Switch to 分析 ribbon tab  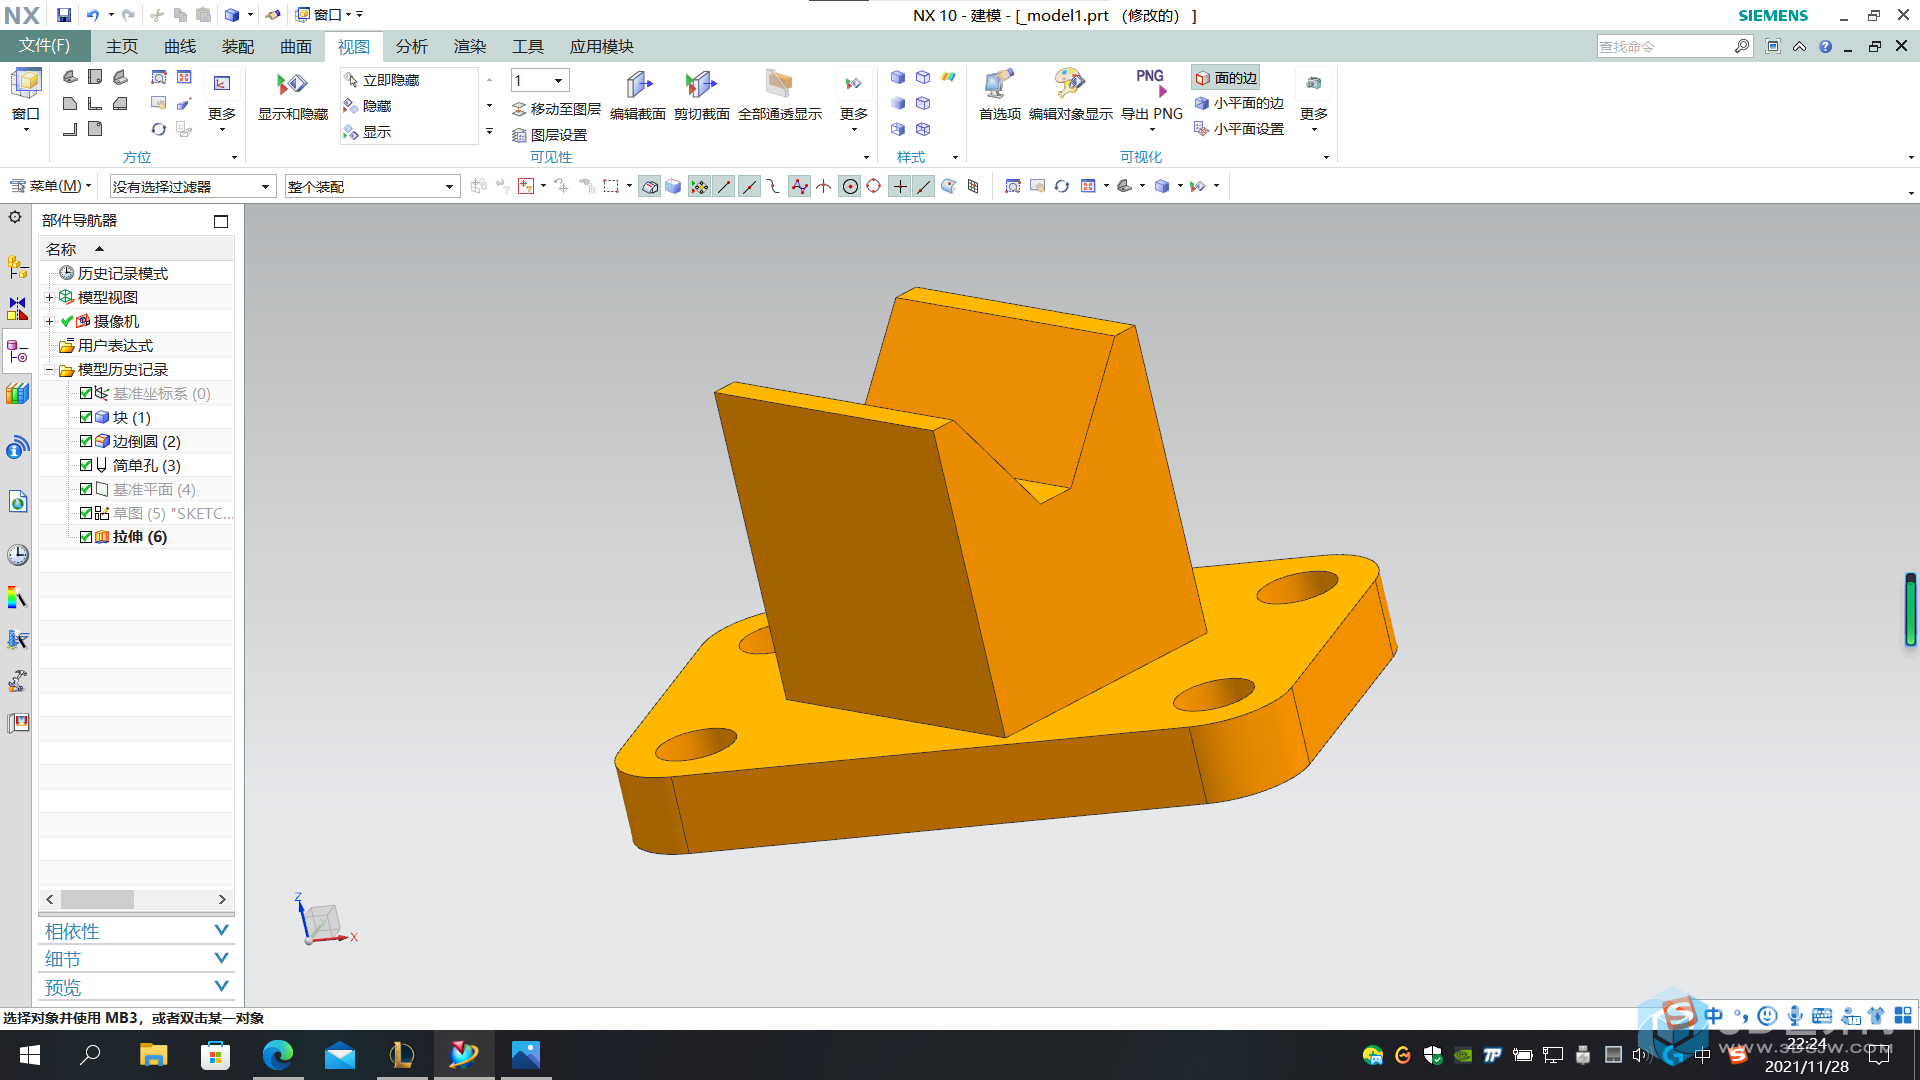click(x=411, y=46)
